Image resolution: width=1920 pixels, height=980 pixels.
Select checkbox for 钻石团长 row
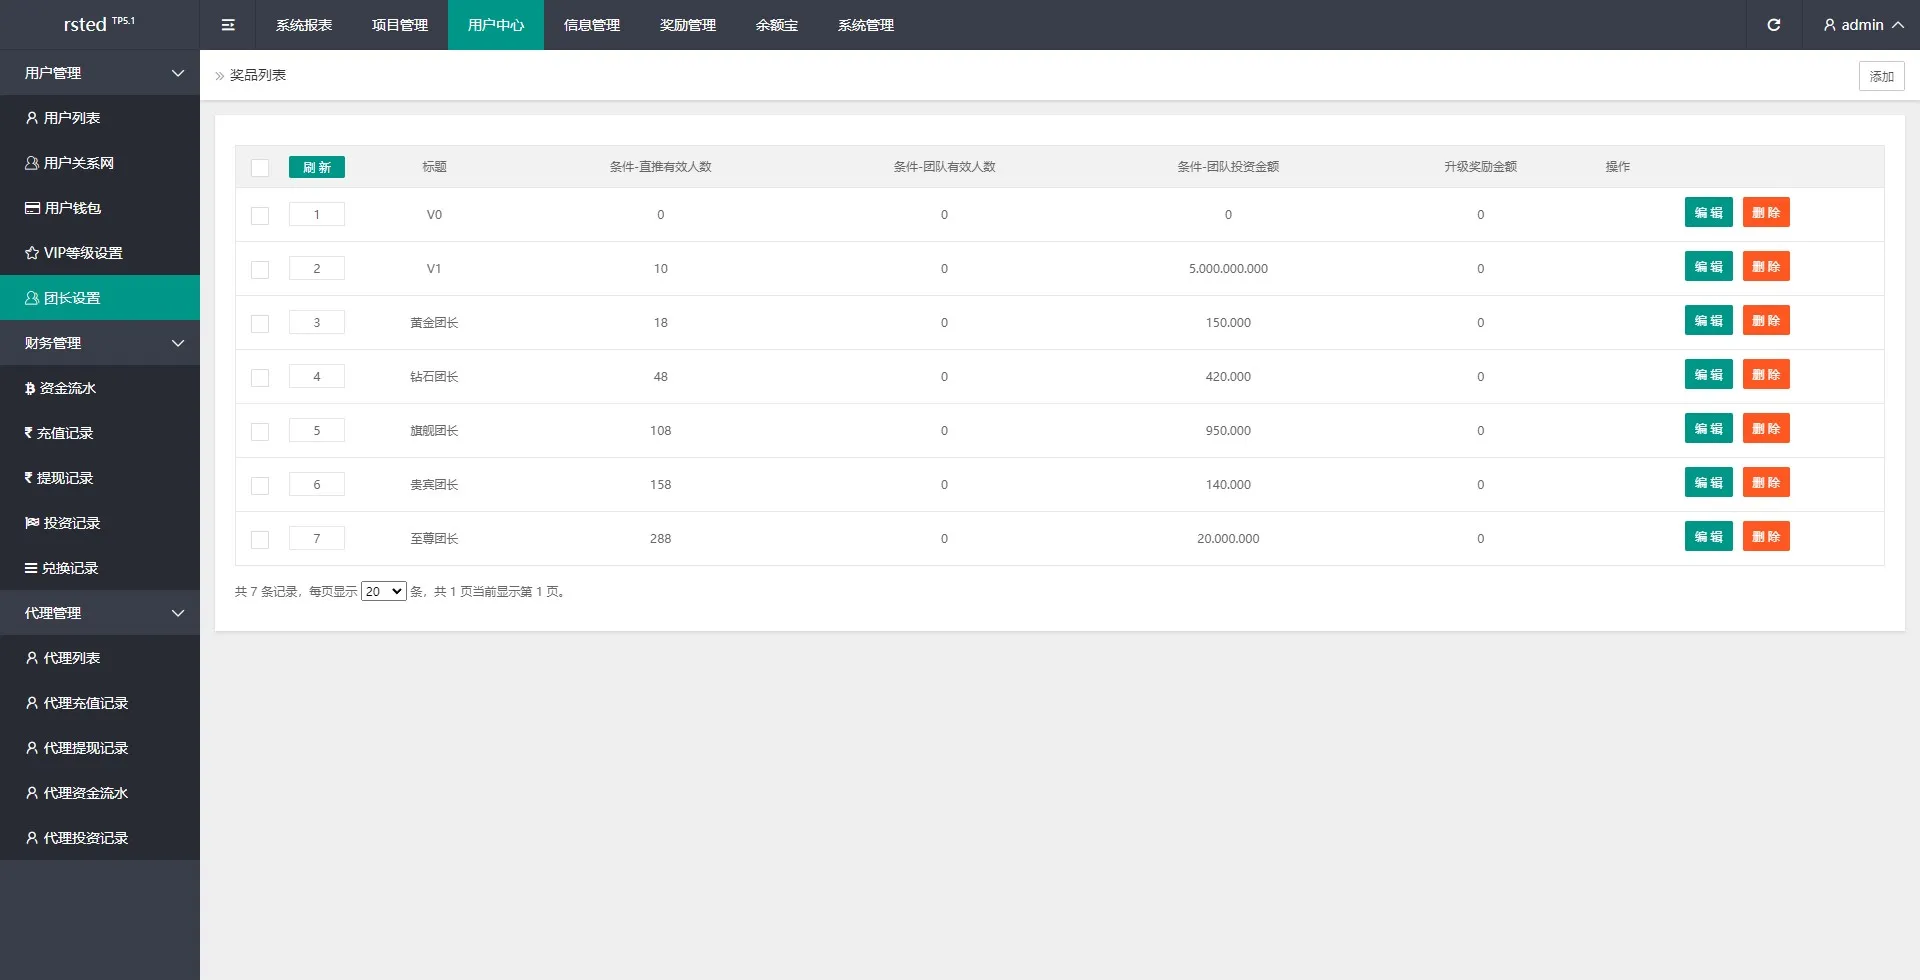(260, 378)
